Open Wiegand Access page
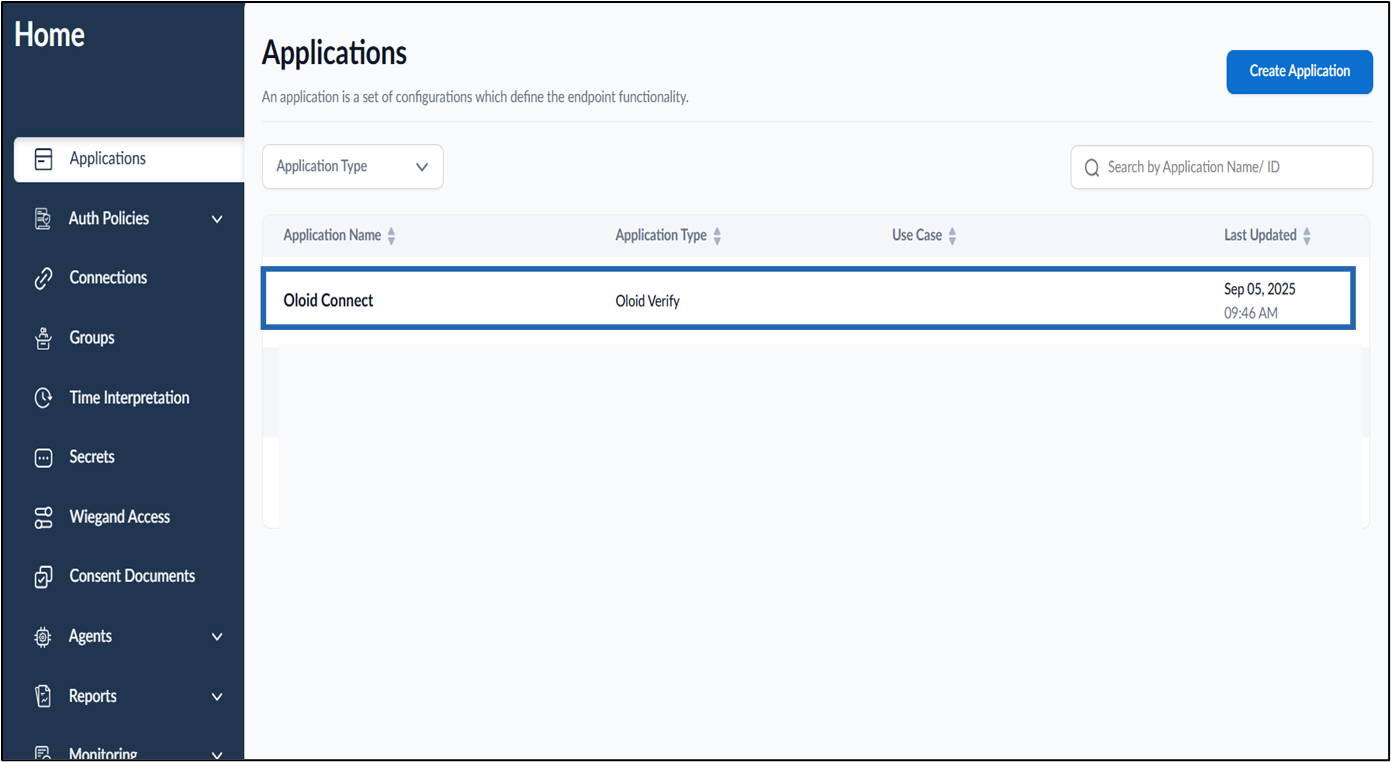1391x762 pixels. (120, 517)
